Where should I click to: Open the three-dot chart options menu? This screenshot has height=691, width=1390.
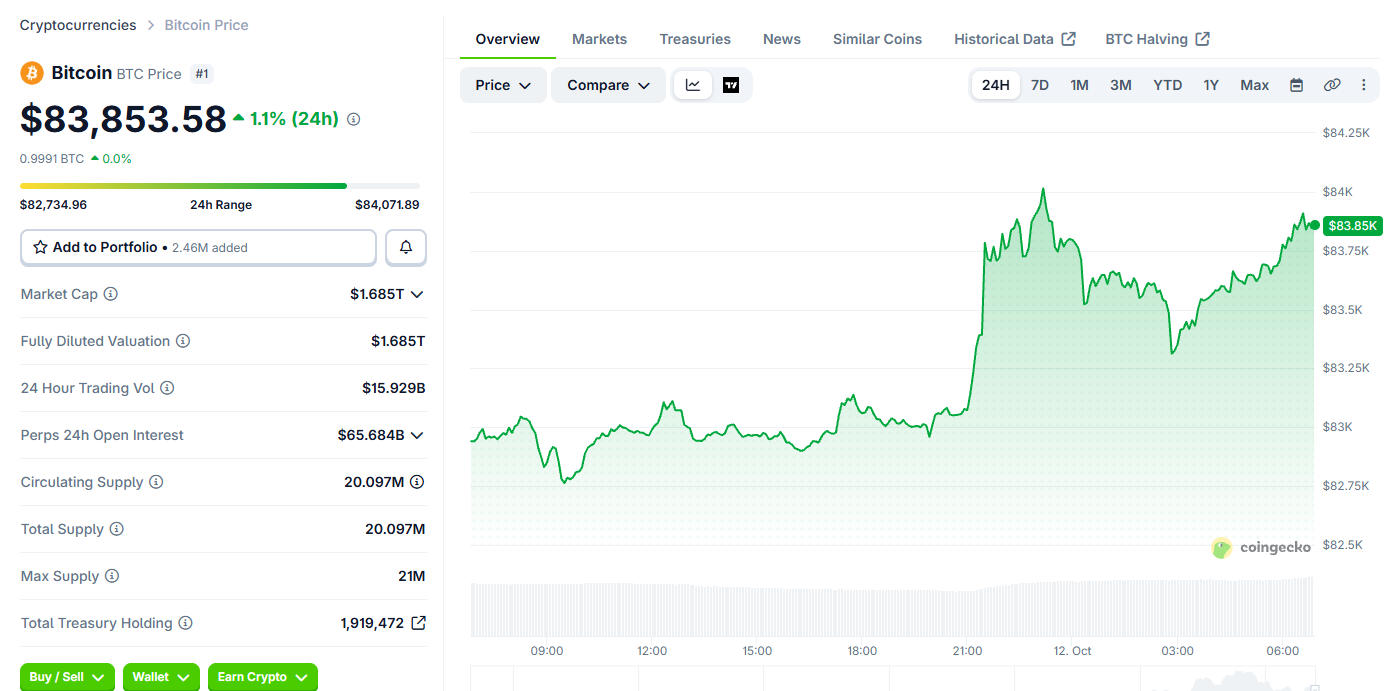tap(1364, 85)
